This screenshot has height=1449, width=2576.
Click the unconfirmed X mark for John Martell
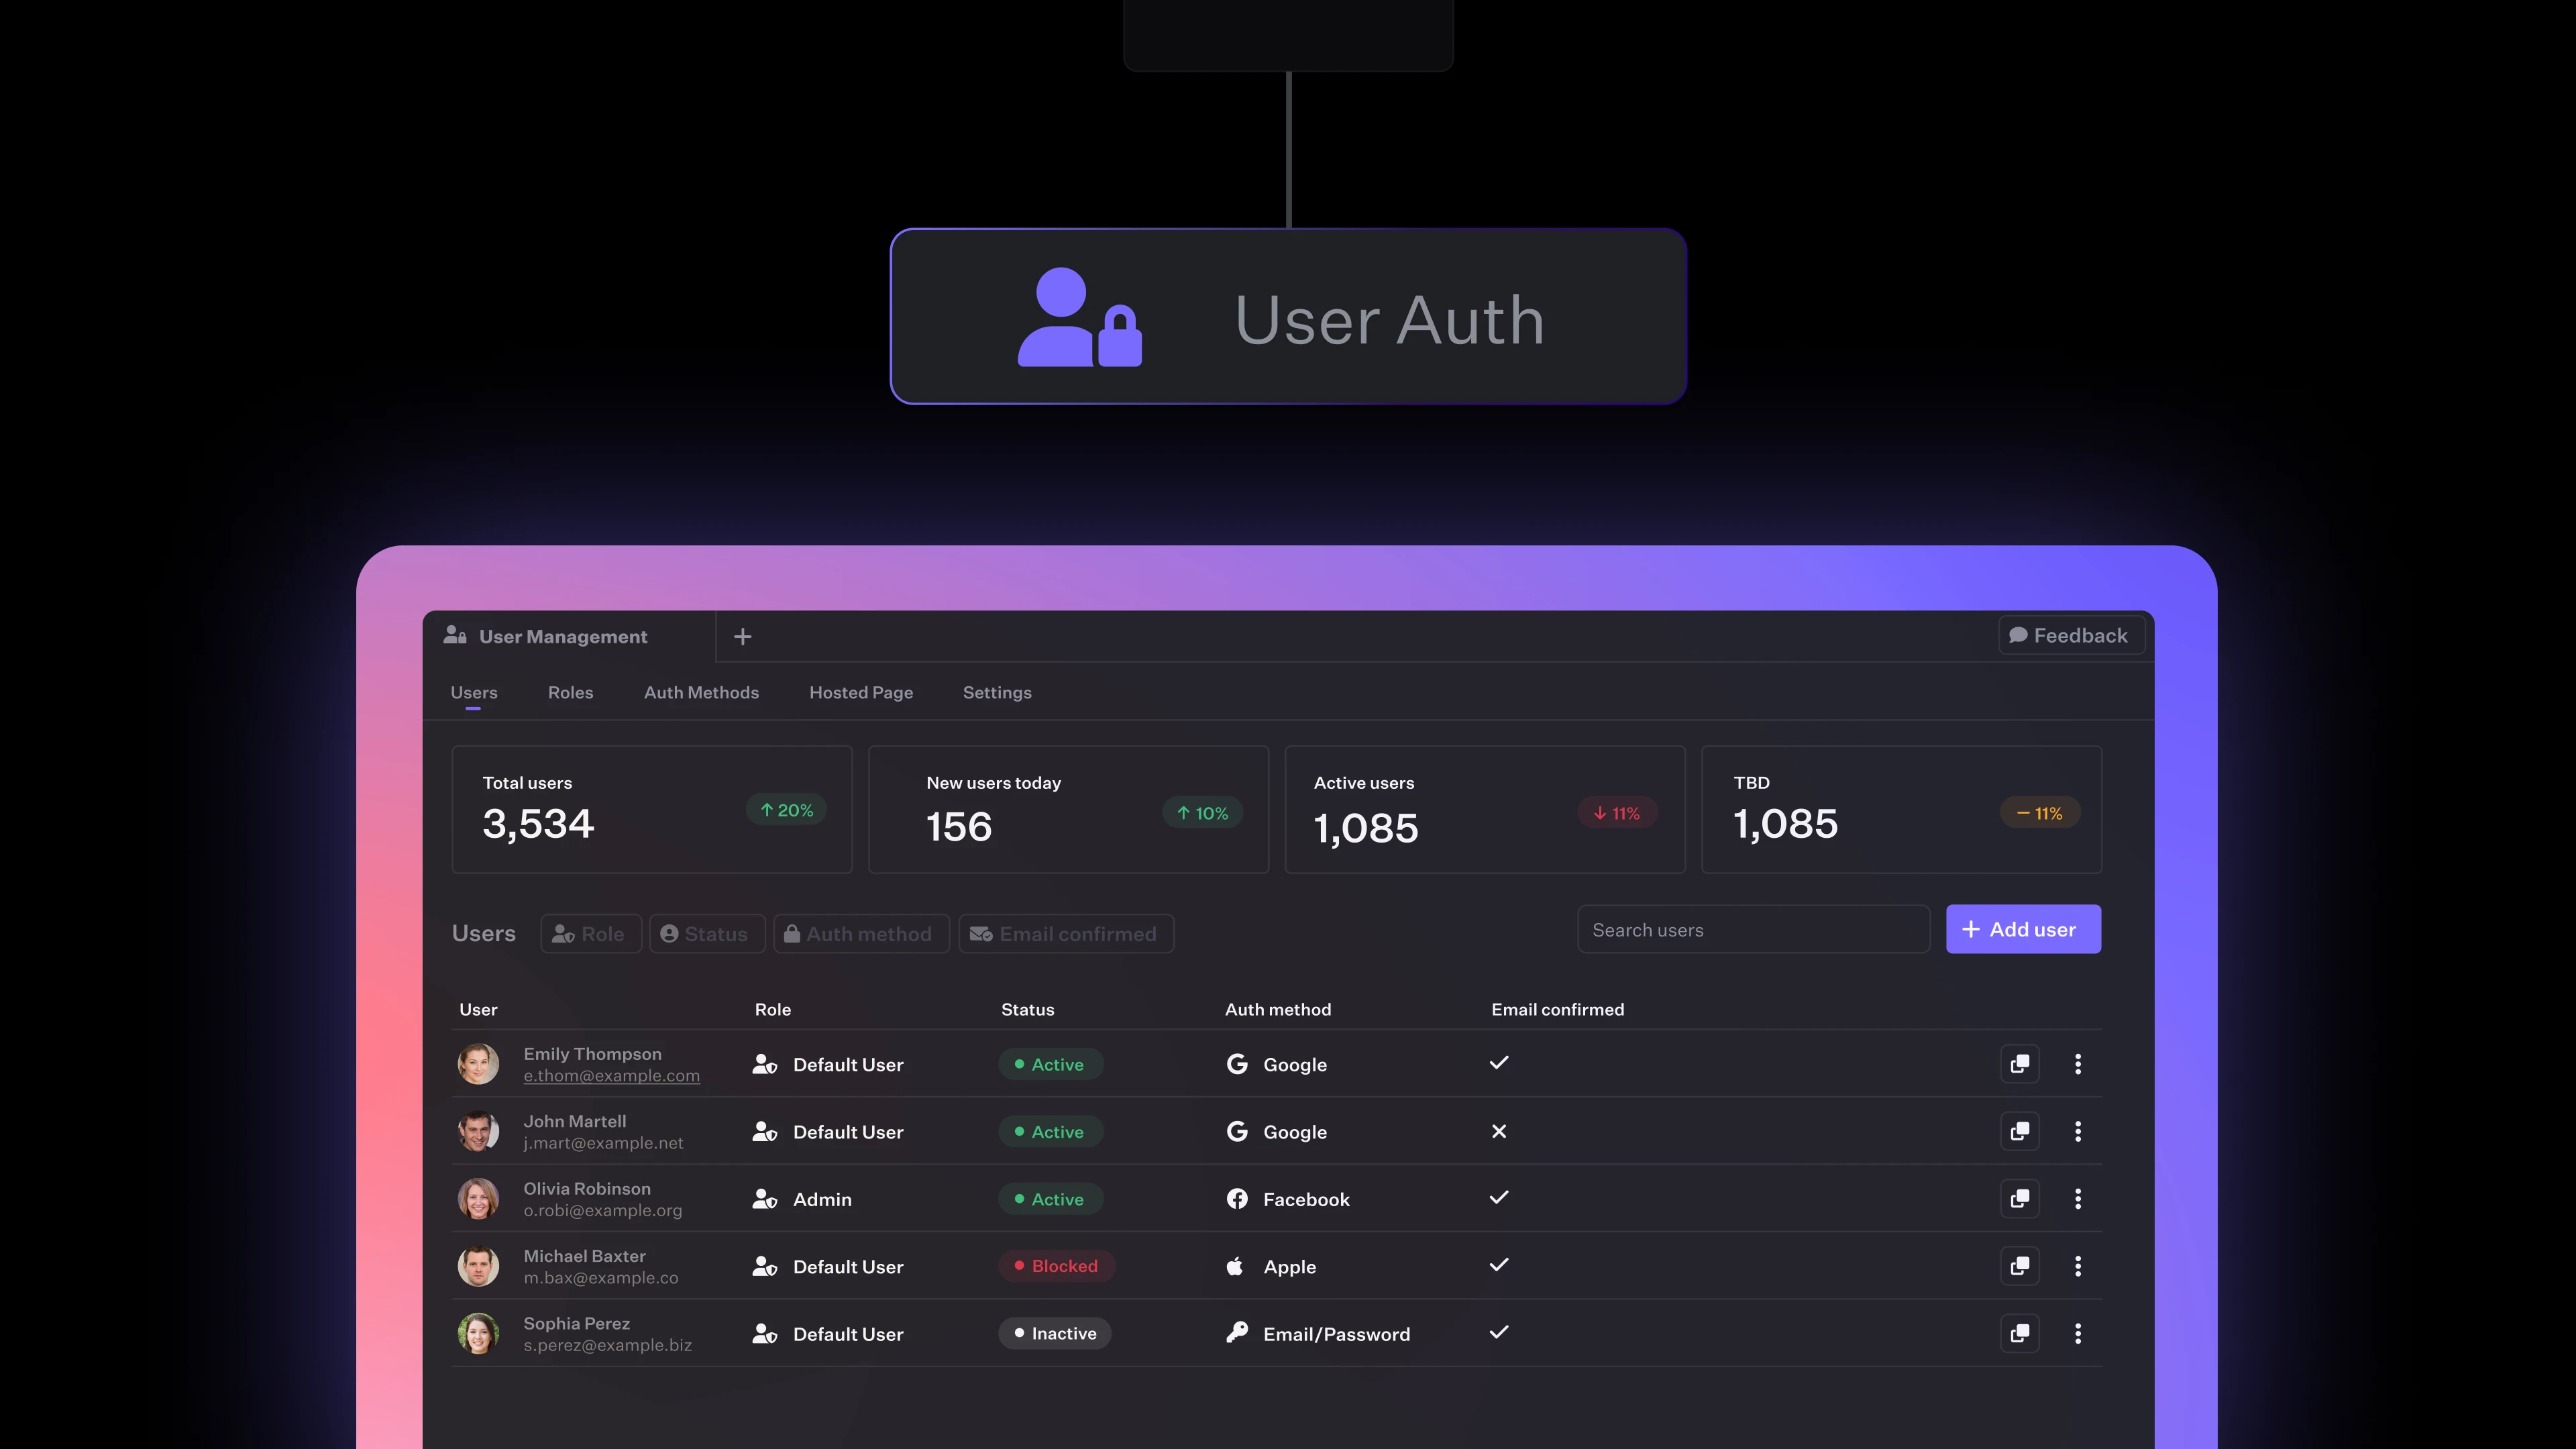point(1499,1131)
